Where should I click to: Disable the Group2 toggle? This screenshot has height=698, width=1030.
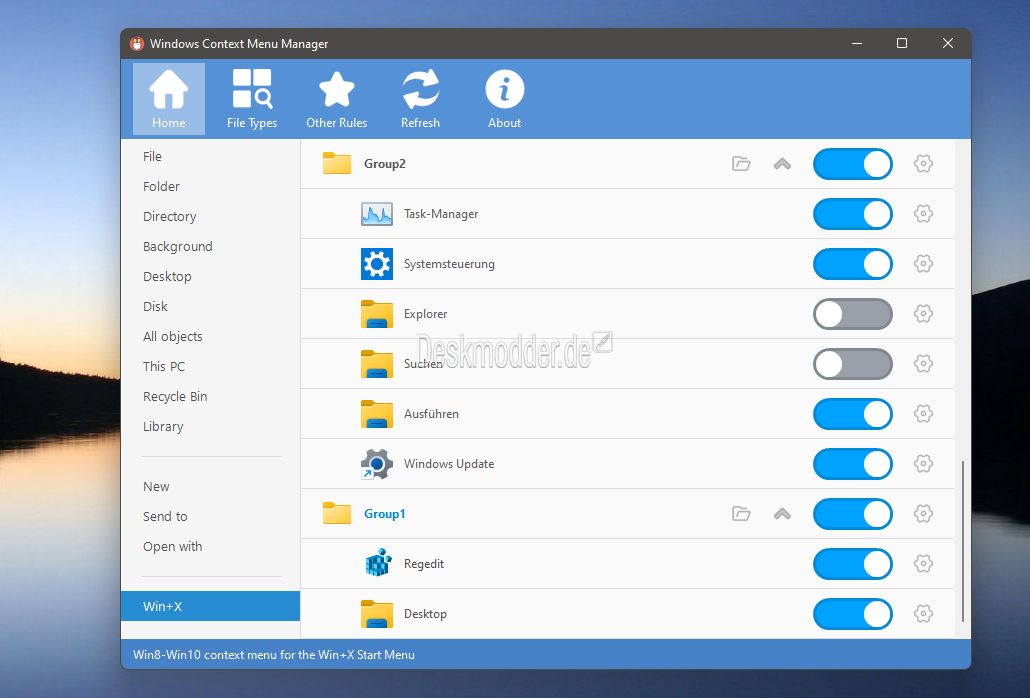[853, 164]
